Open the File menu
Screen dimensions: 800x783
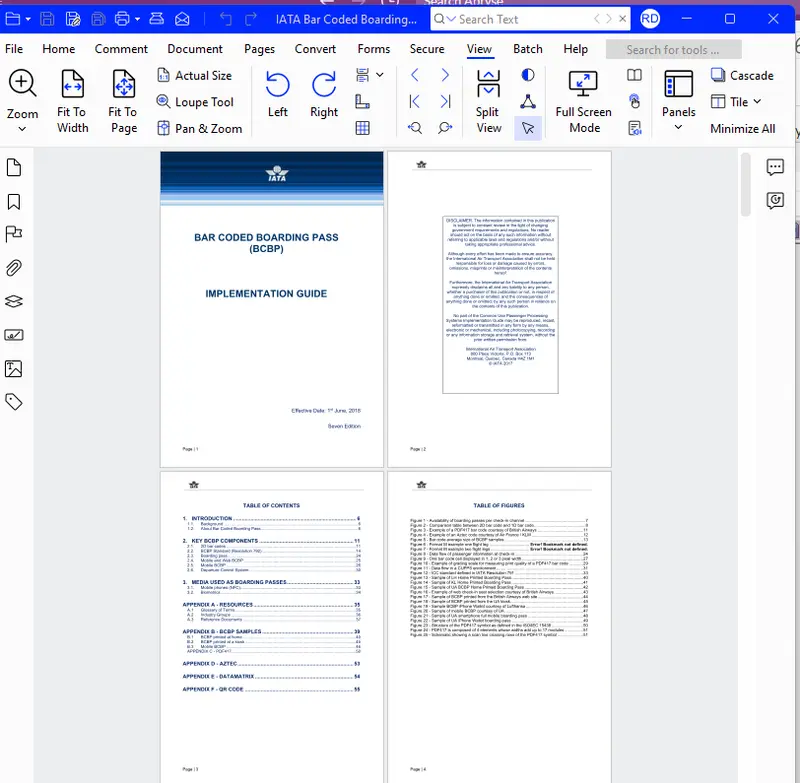click(x=14, y=49)
